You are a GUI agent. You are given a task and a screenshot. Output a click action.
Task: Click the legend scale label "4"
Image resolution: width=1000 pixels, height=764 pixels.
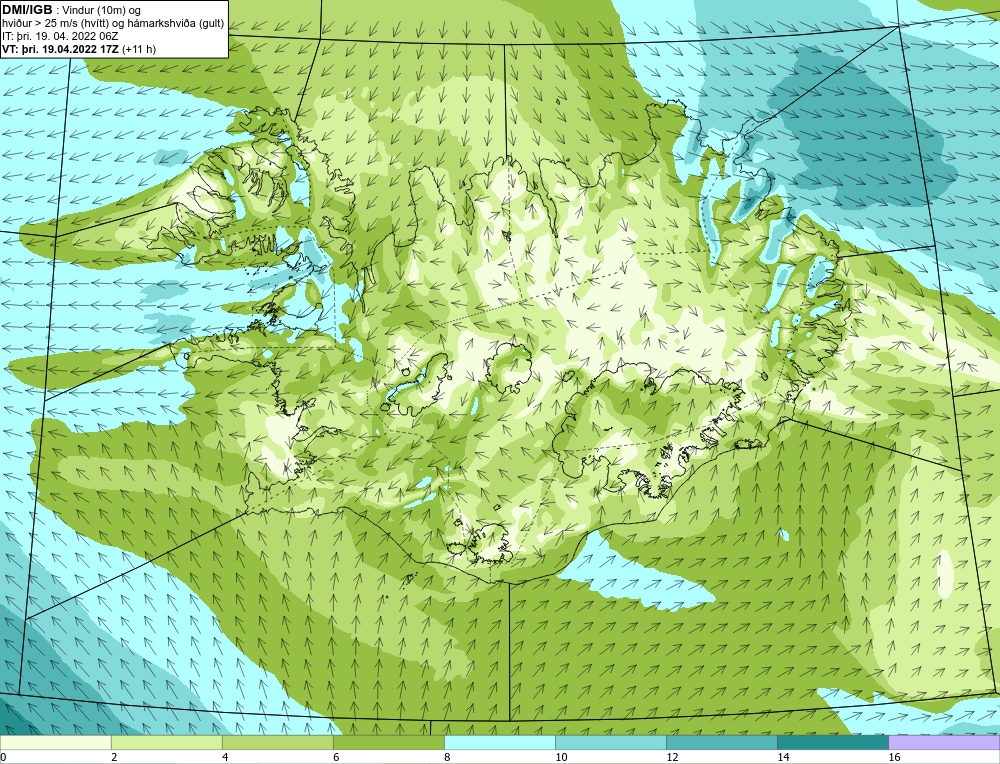click(225, 757)
